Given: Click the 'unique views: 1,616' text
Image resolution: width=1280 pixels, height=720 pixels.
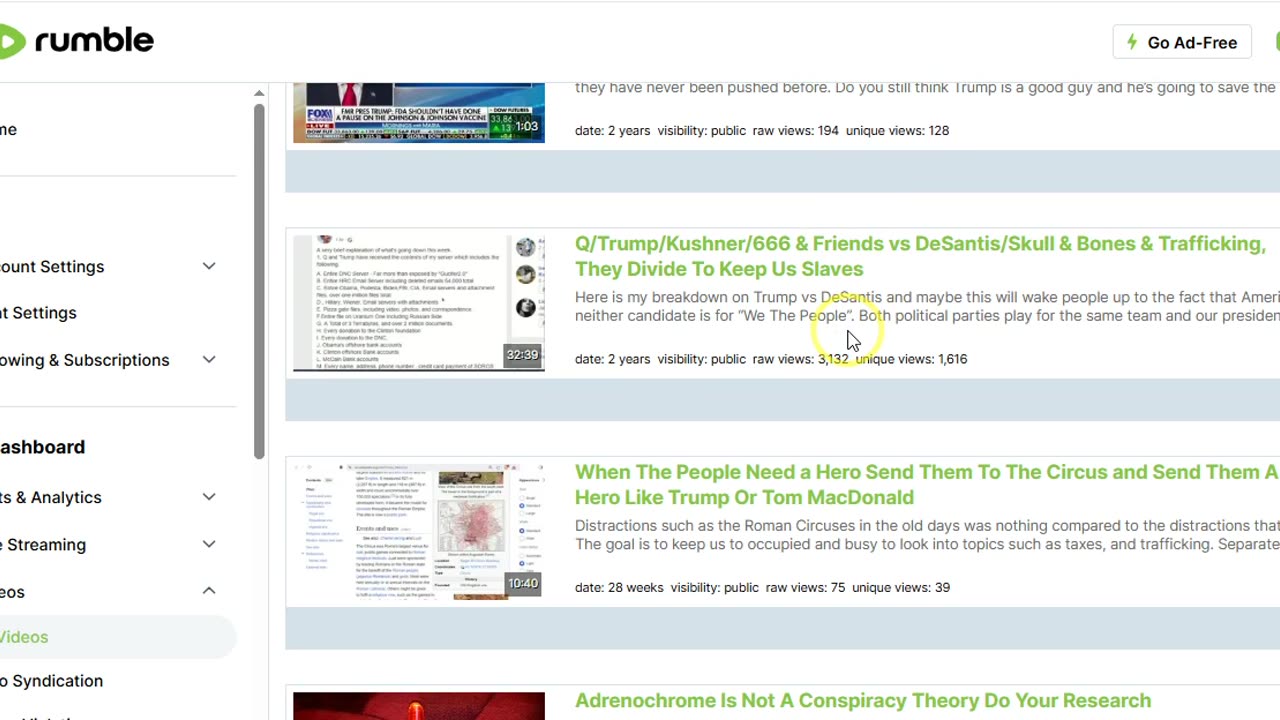Looking at the screenshot, I should tap(911, 359).
